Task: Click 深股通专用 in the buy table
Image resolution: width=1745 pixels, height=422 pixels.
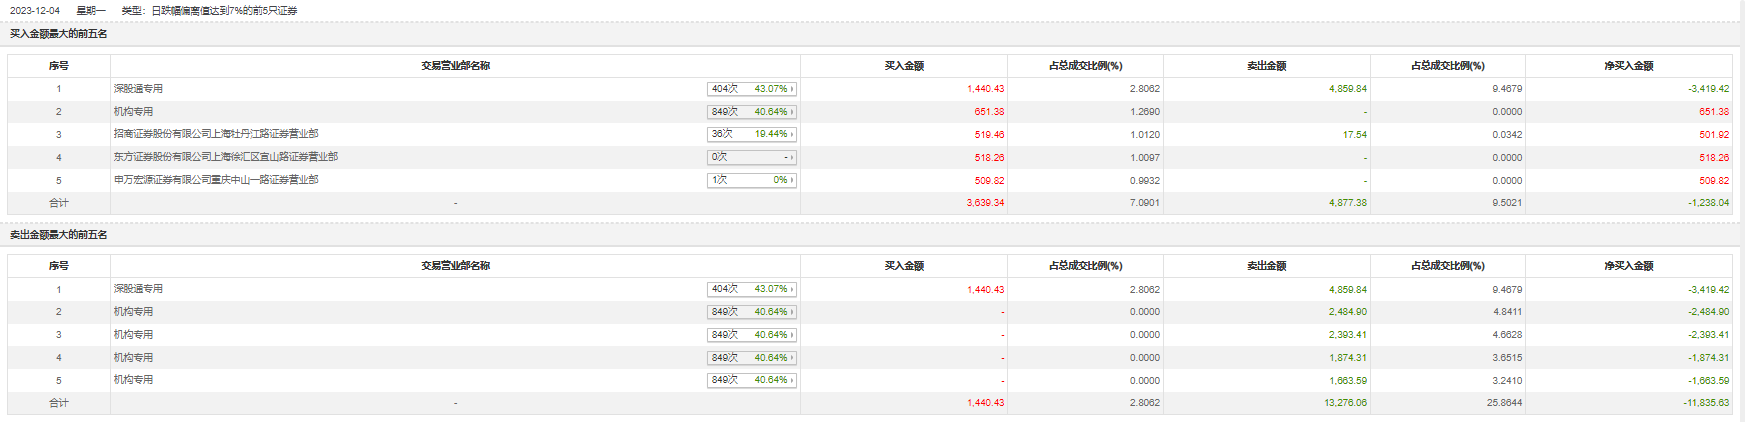Action: pos(138,89)
